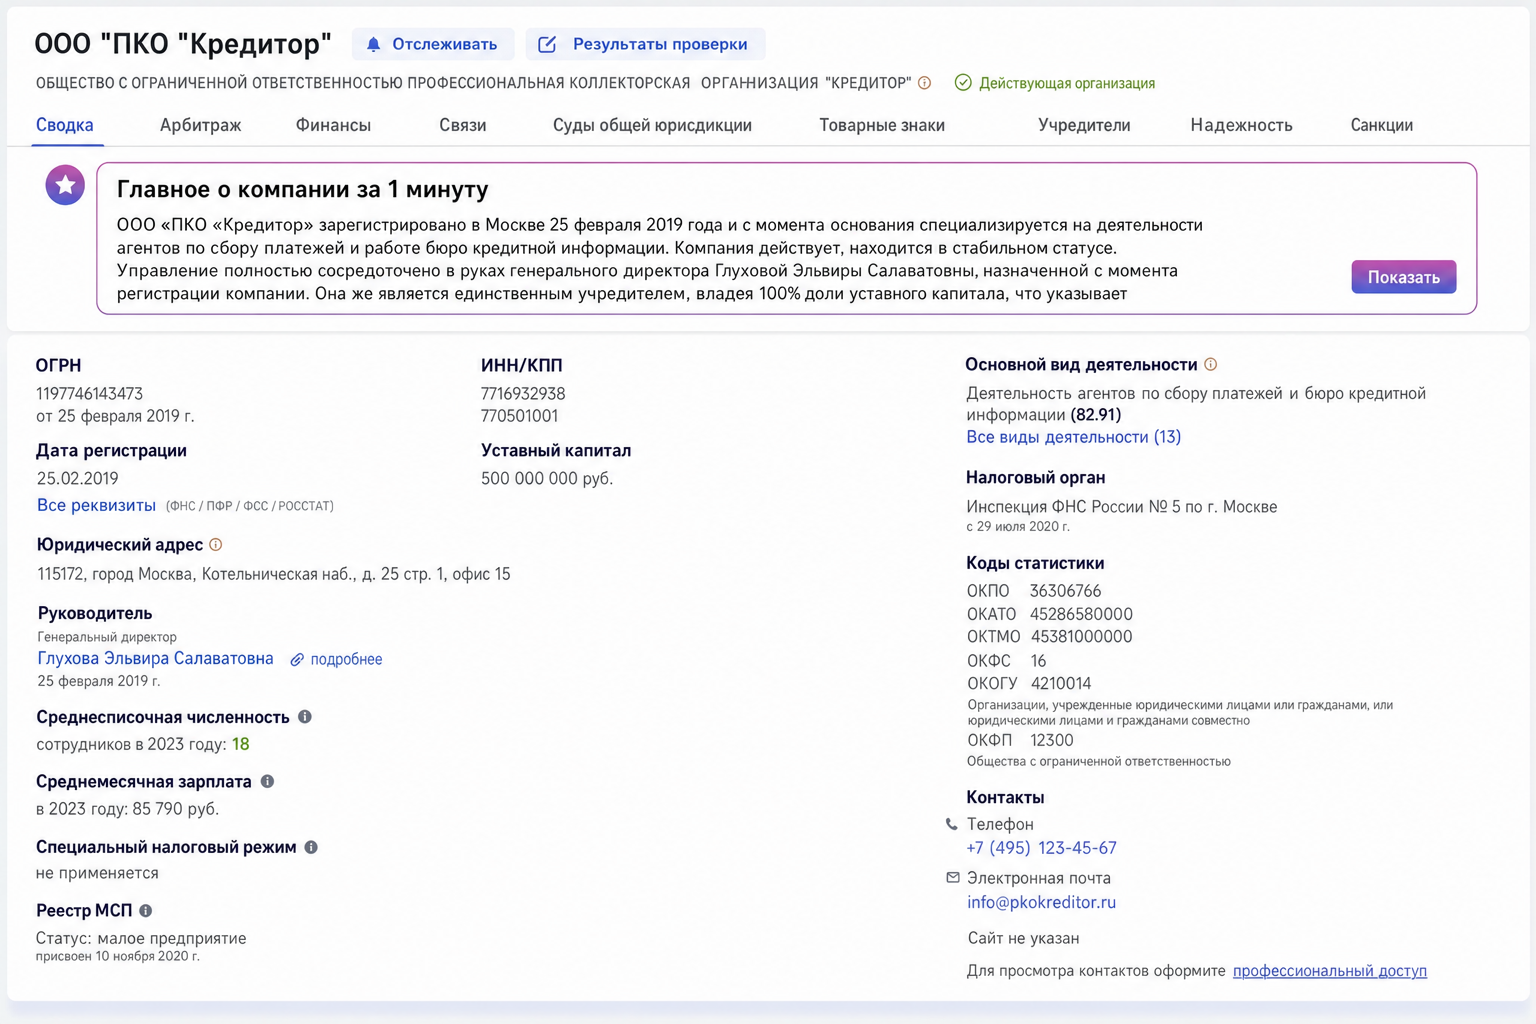
Task: Click the Статус: малое предприятие text
Action: coord(141,938)
